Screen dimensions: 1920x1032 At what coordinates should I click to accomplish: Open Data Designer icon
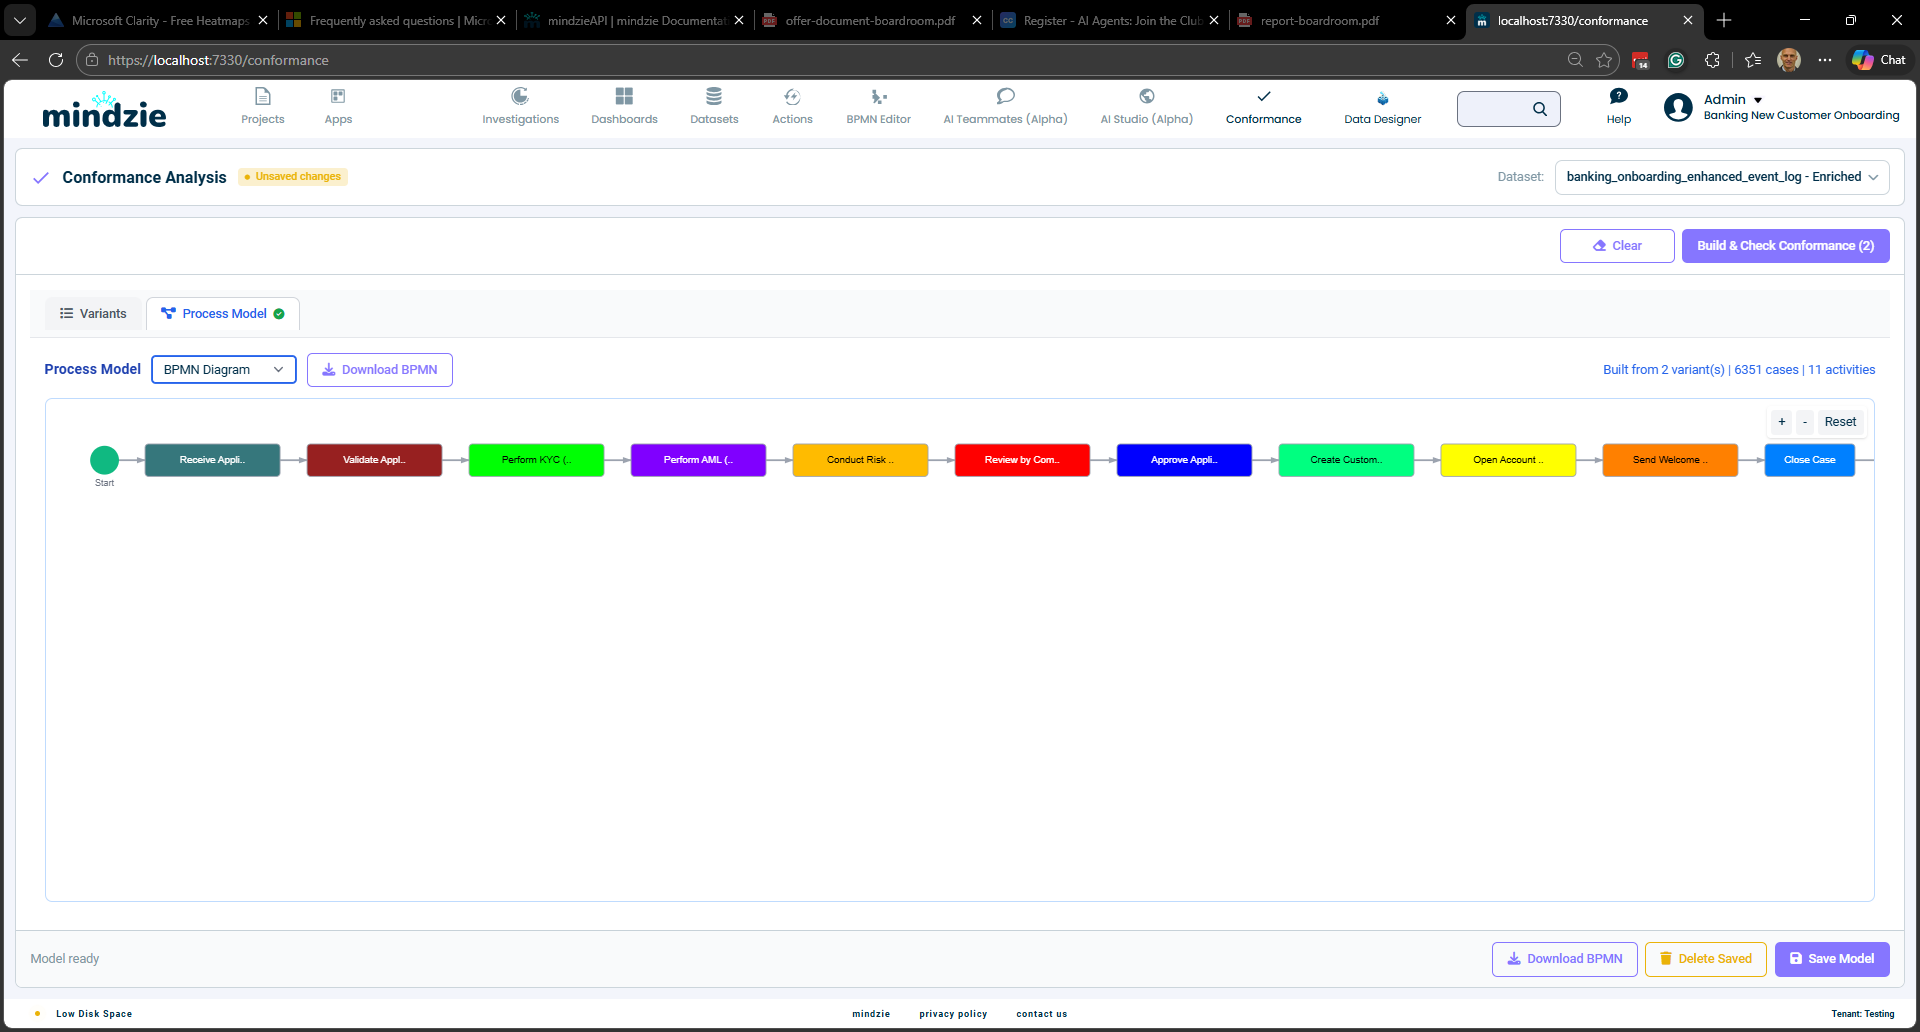pos(1383,98)
